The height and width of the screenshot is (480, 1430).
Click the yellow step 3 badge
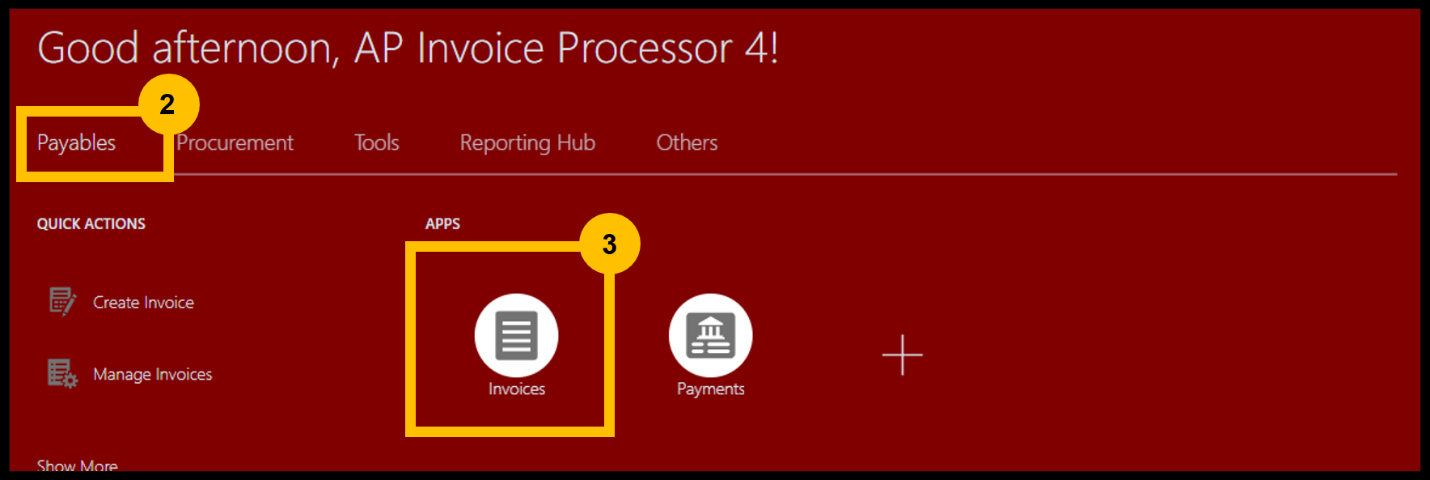pyautogui.click(x=610, y=244)
